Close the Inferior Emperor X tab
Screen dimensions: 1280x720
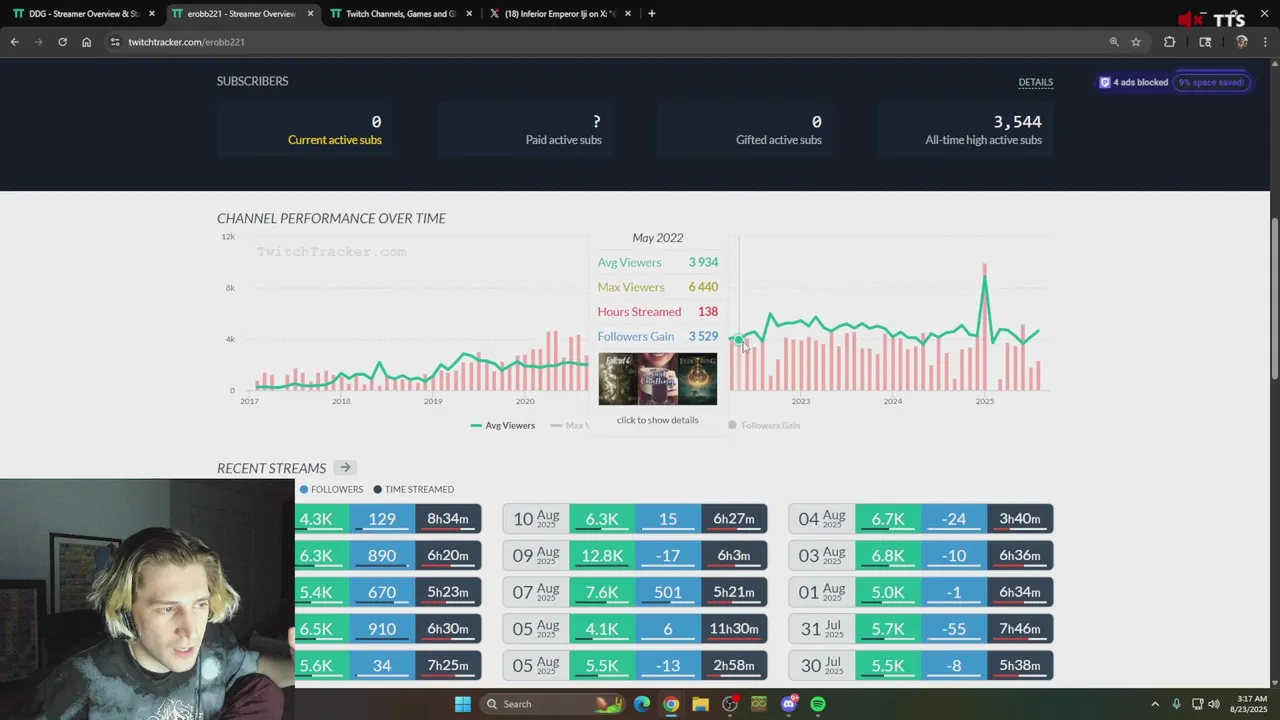627,14
